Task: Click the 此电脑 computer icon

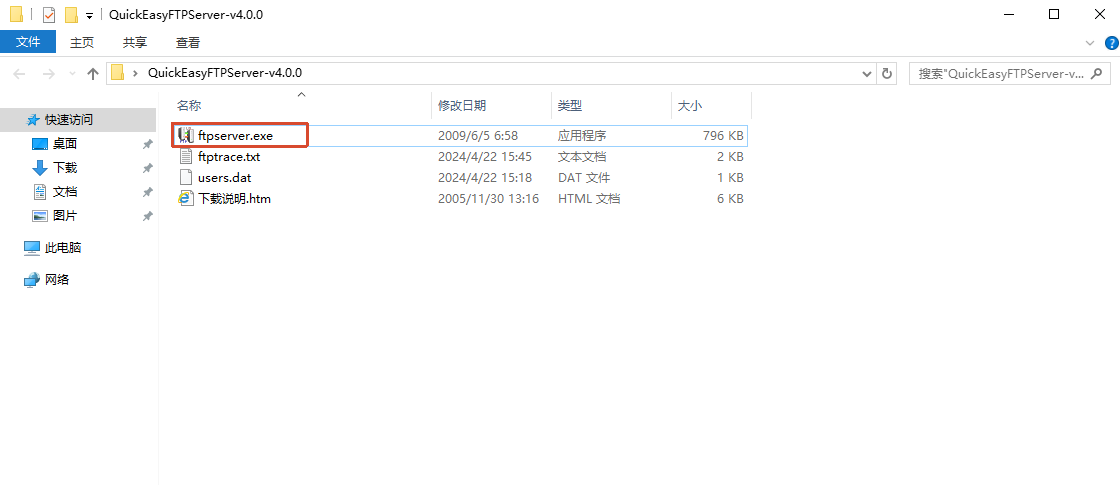Action: tap(32, 248)
